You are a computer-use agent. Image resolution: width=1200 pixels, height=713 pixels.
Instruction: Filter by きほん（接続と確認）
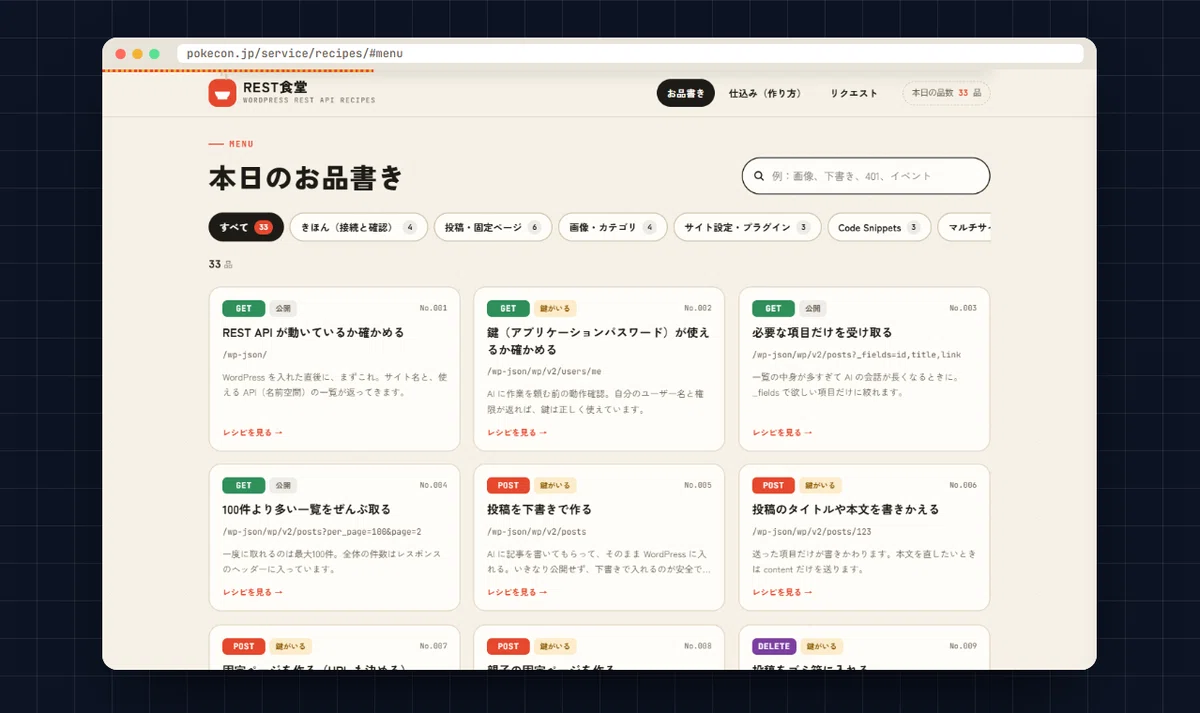pyautogui.click(x=359, y=227)
